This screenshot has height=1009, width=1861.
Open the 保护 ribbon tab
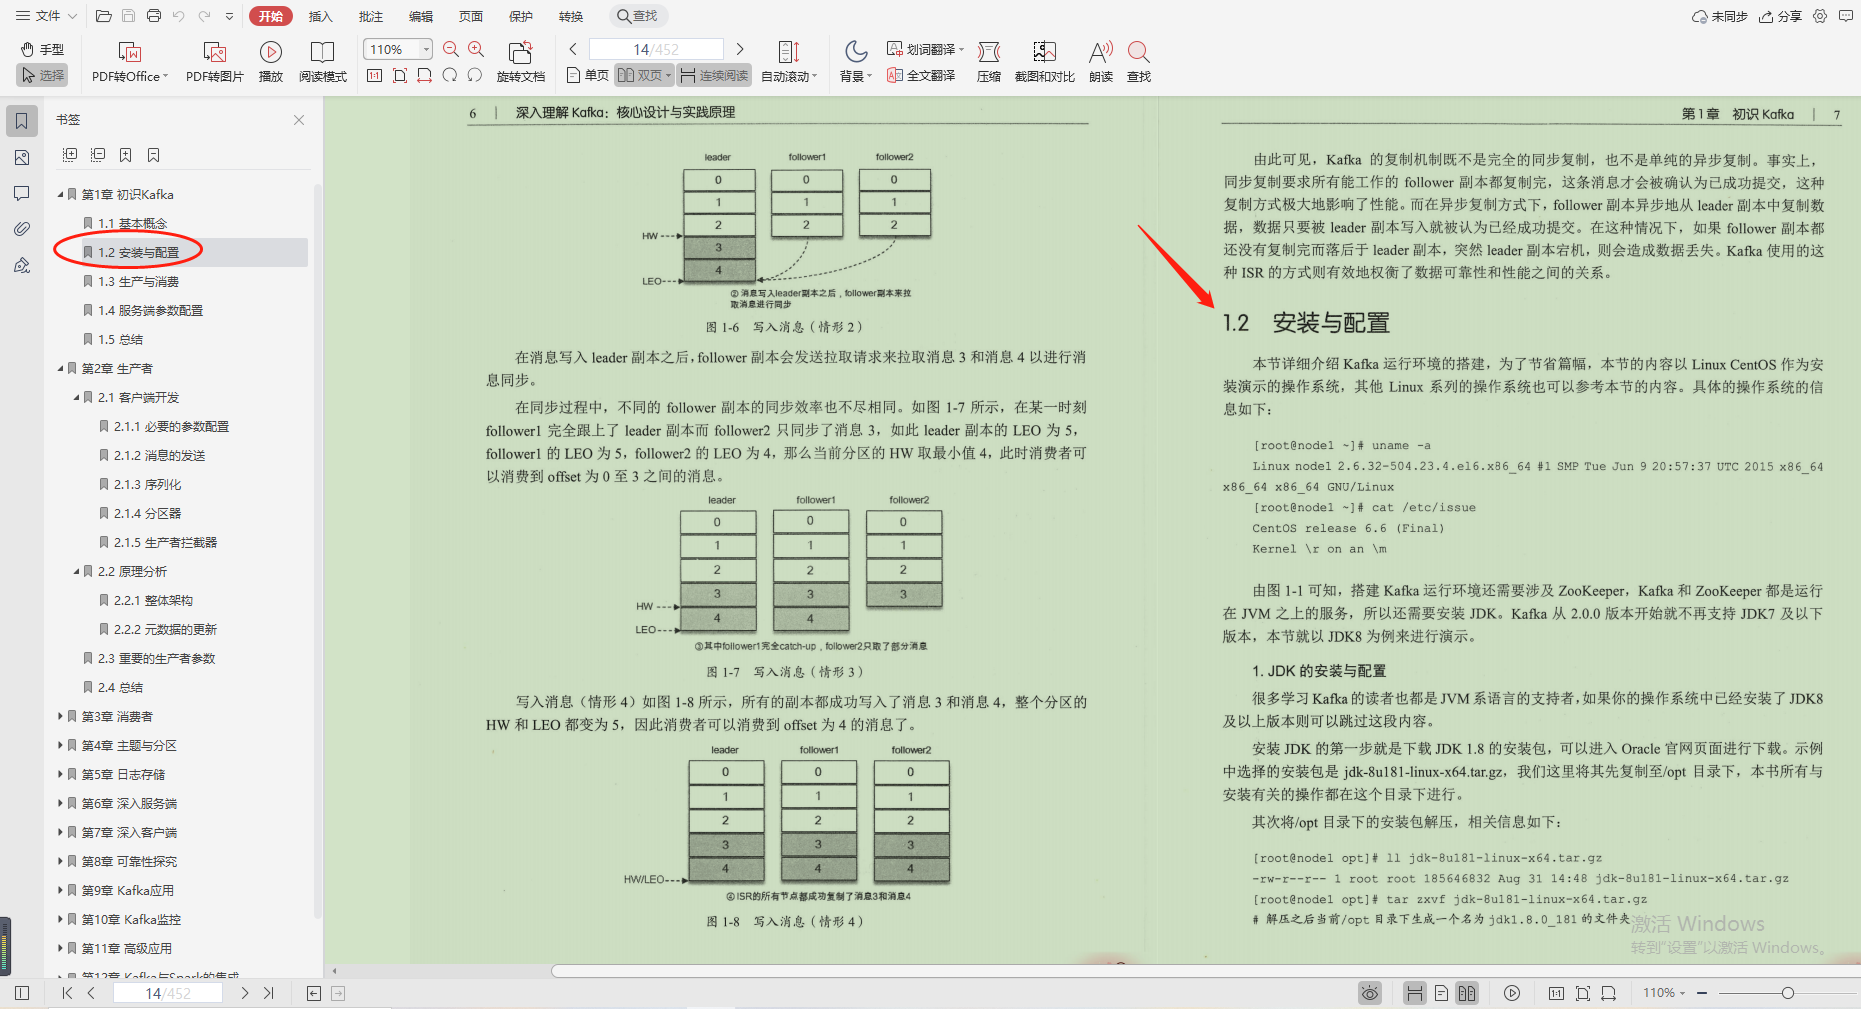click(520, 16)
